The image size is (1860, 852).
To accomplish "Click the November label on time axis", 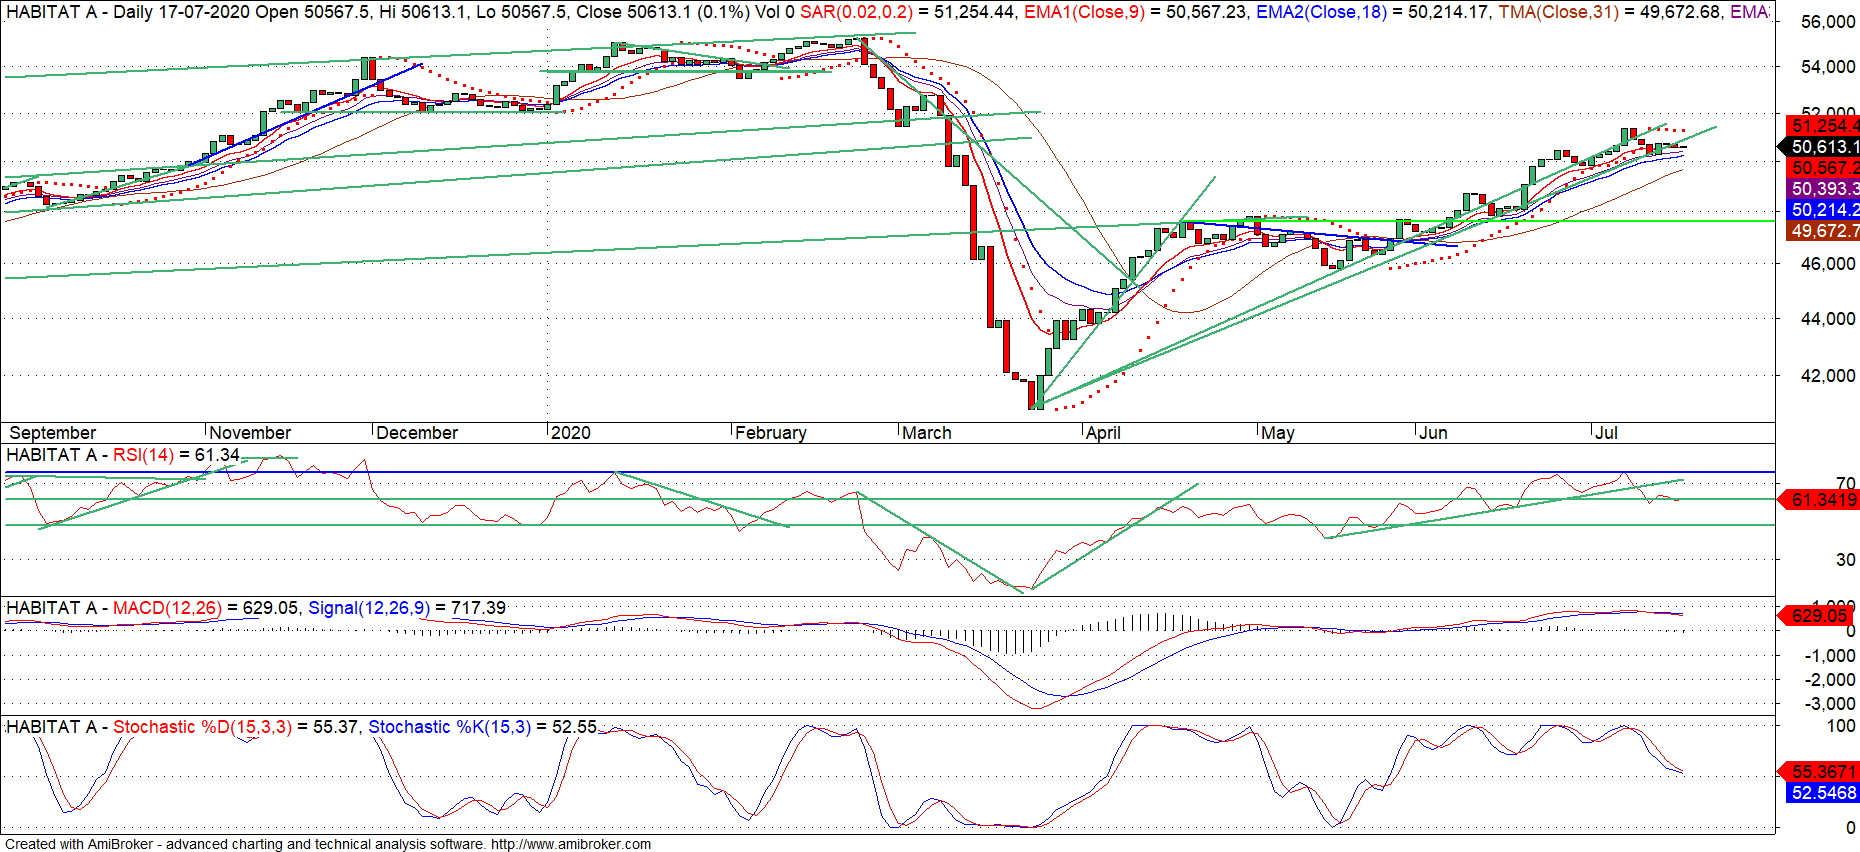I will click(250, 433).
